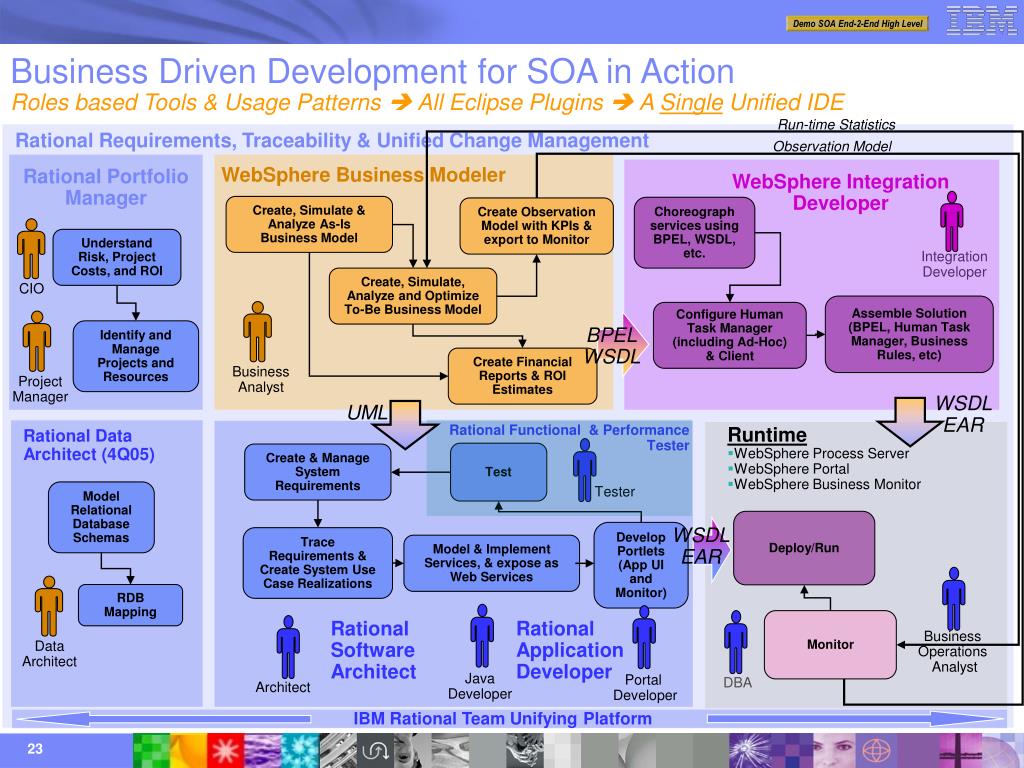Viewport: 1024px width, 768px height.
Task: Click the Monitor box
Action: [830, 645]
